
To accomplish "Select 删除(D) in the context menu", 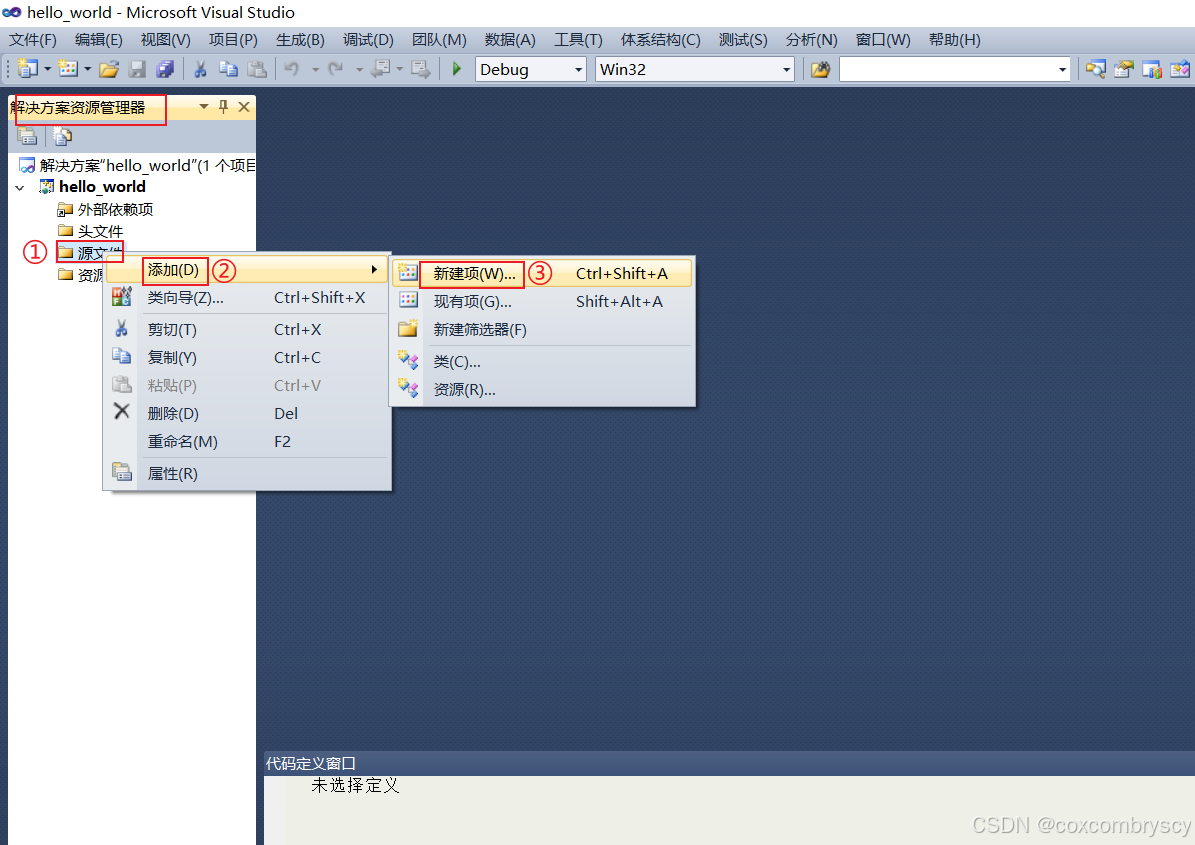I will tap(247, 414).
